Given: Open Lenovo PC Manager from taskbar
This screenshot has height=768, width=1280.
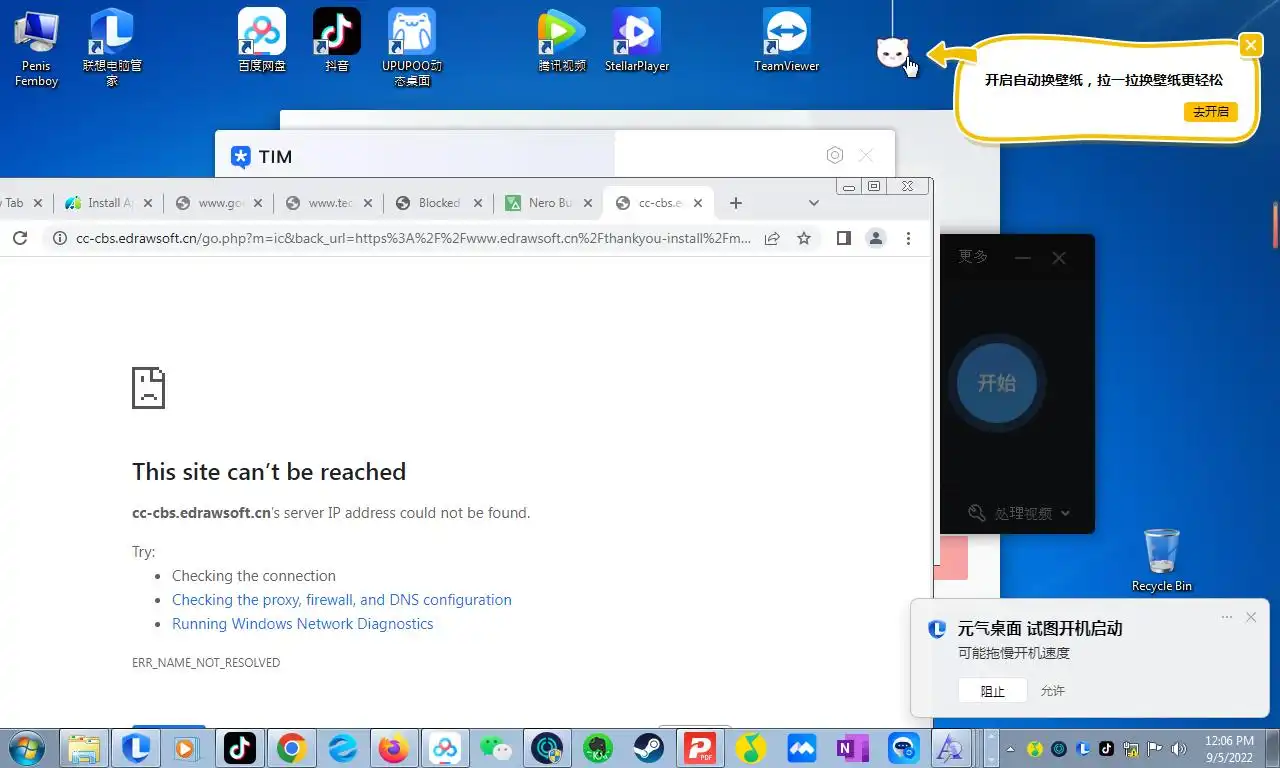Looking at the screenshot, I should pyautogui.click(x=137, y=748).
